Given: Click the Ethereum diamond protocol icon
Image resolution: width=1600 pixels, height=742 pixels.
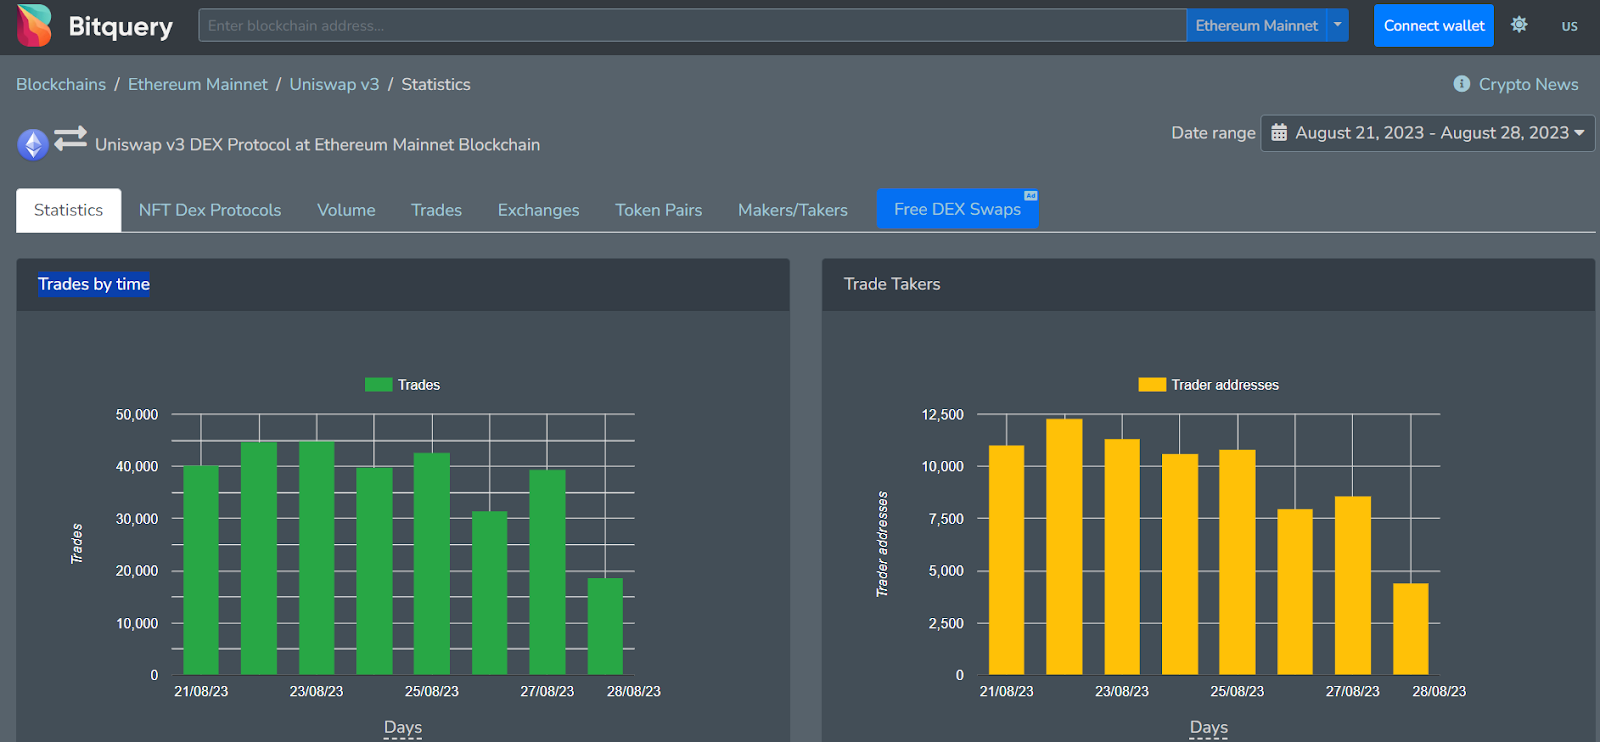Looking at the screenshot, I should (x=33, y=145).
